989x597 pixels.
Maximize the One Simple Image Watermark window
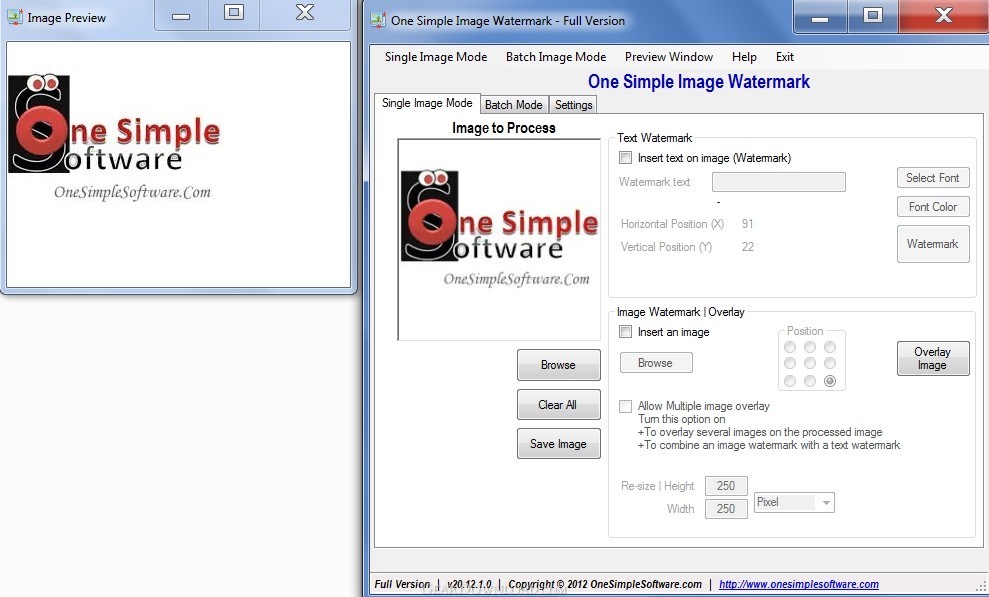[873, 16]
